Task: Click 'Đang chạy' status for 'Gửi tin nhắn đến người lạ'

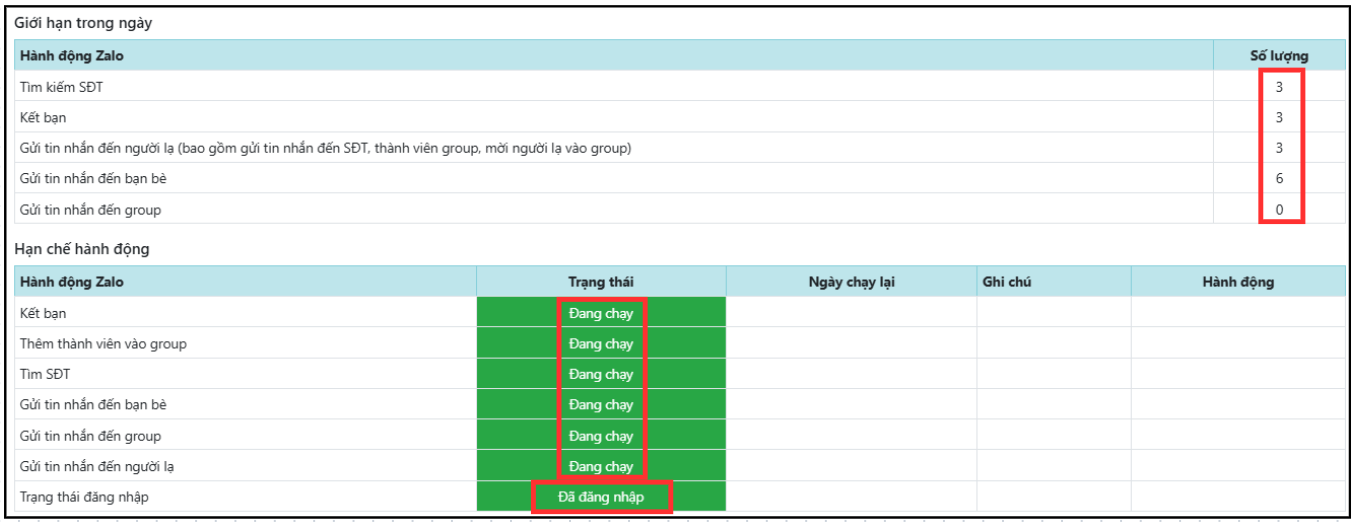Action: [600, 466]
